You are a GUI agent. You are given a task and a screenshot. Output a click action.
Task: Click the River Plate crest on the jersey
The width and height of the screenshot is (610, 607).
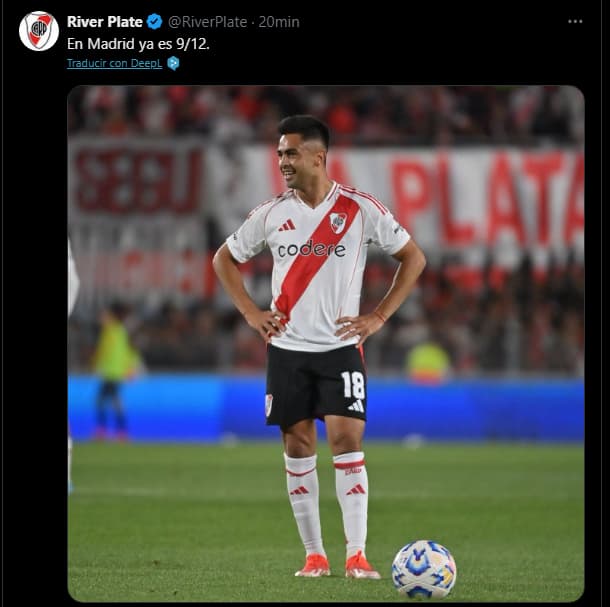(338, 223)
